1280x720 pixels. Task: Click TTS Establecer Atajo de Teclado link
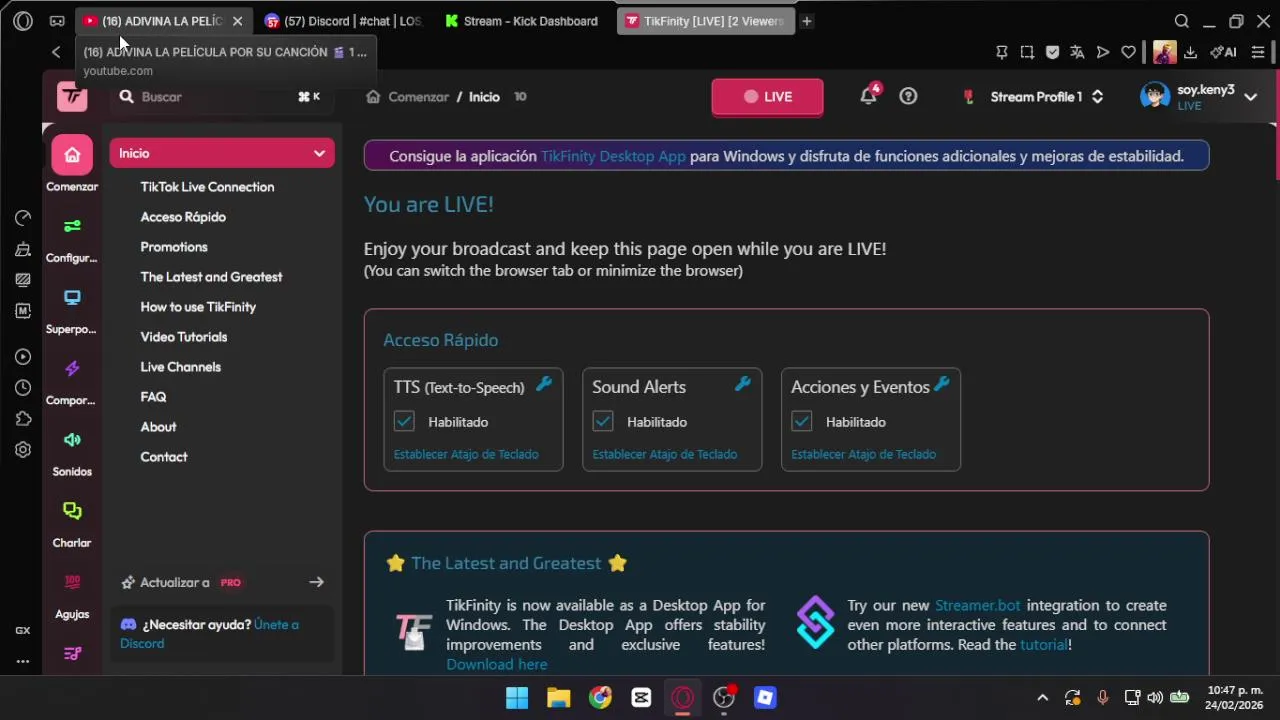466,454
